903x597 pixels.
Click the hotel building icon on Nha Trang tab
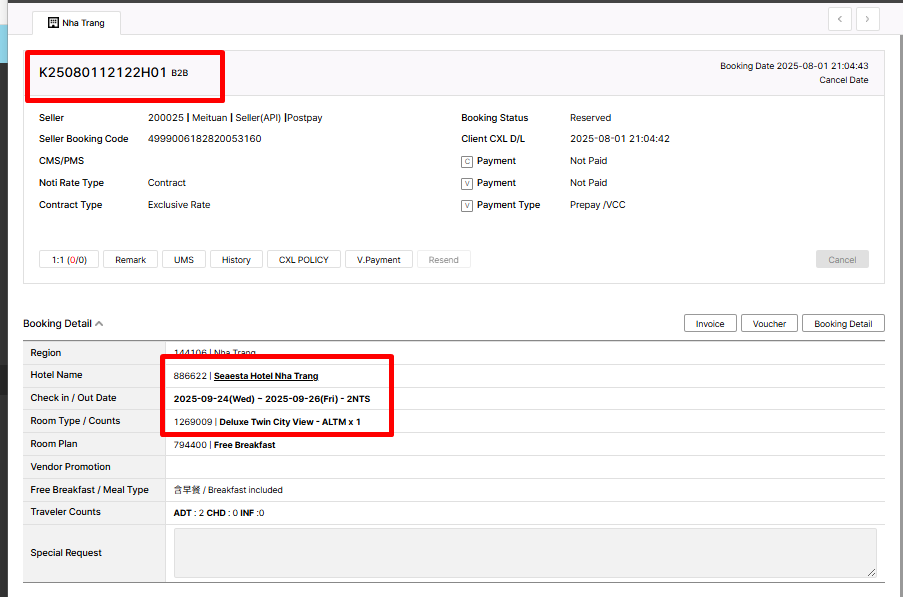click(53, 23)
